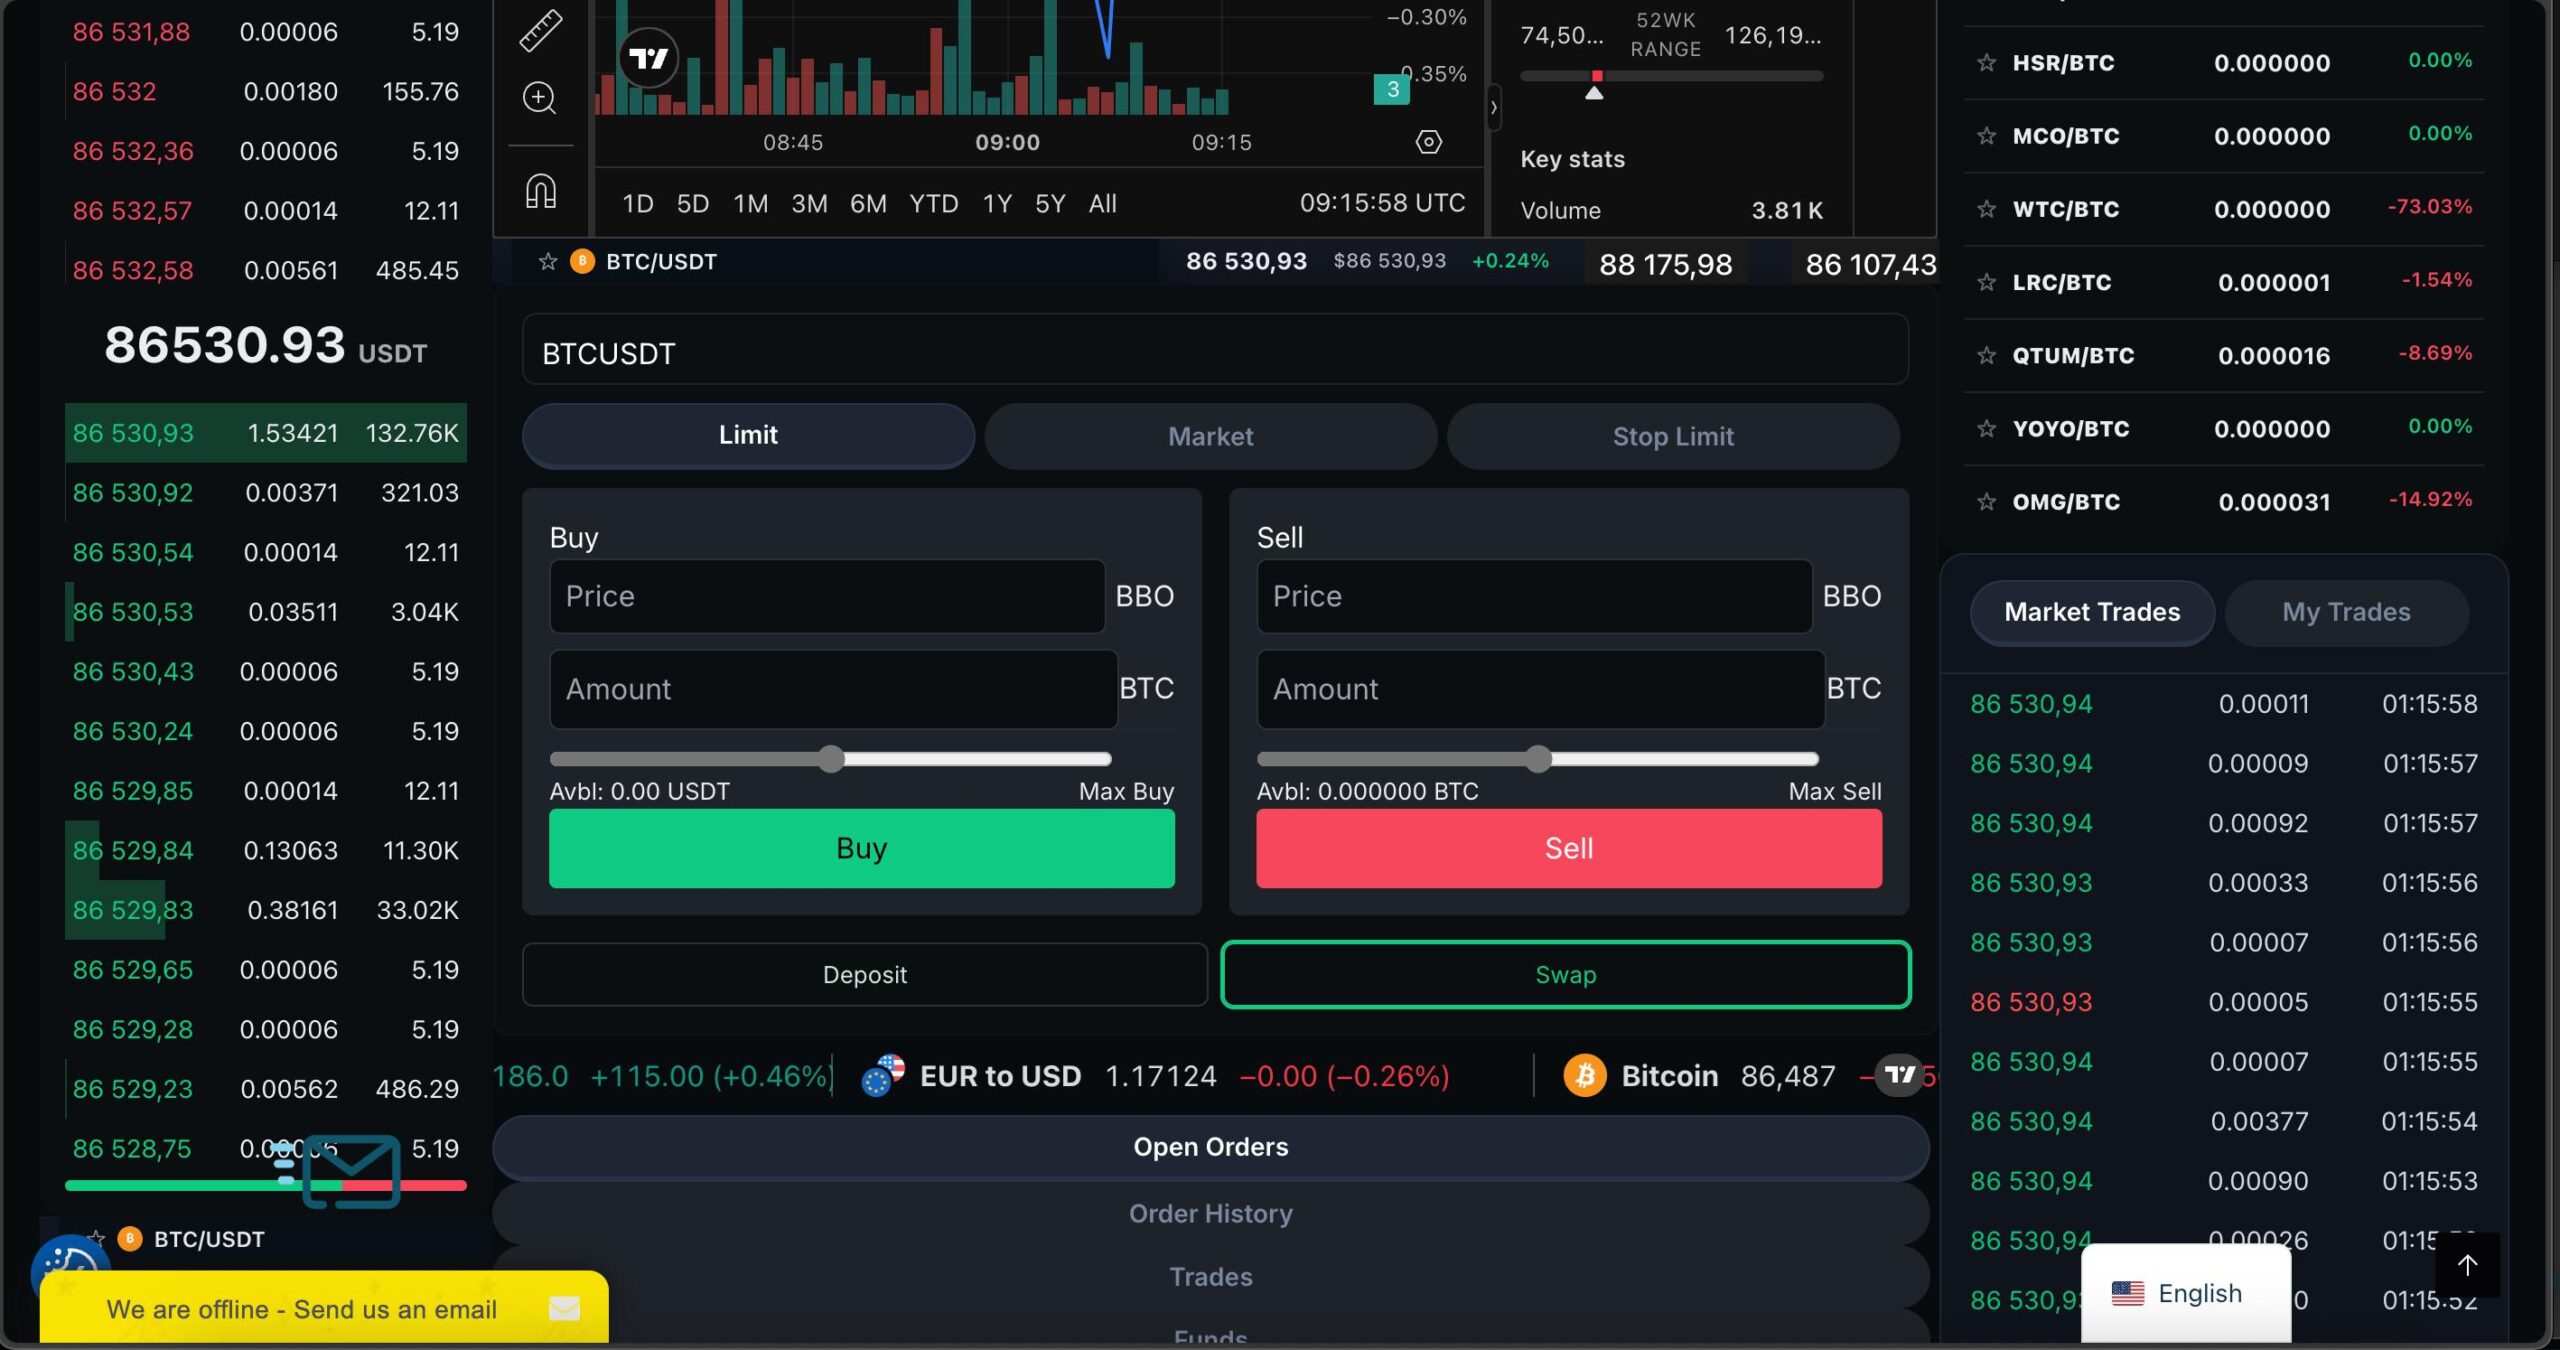Click the Buy Price input field
The width and height of the screenshot is (2560, 1350).
(x=827, y=596)
